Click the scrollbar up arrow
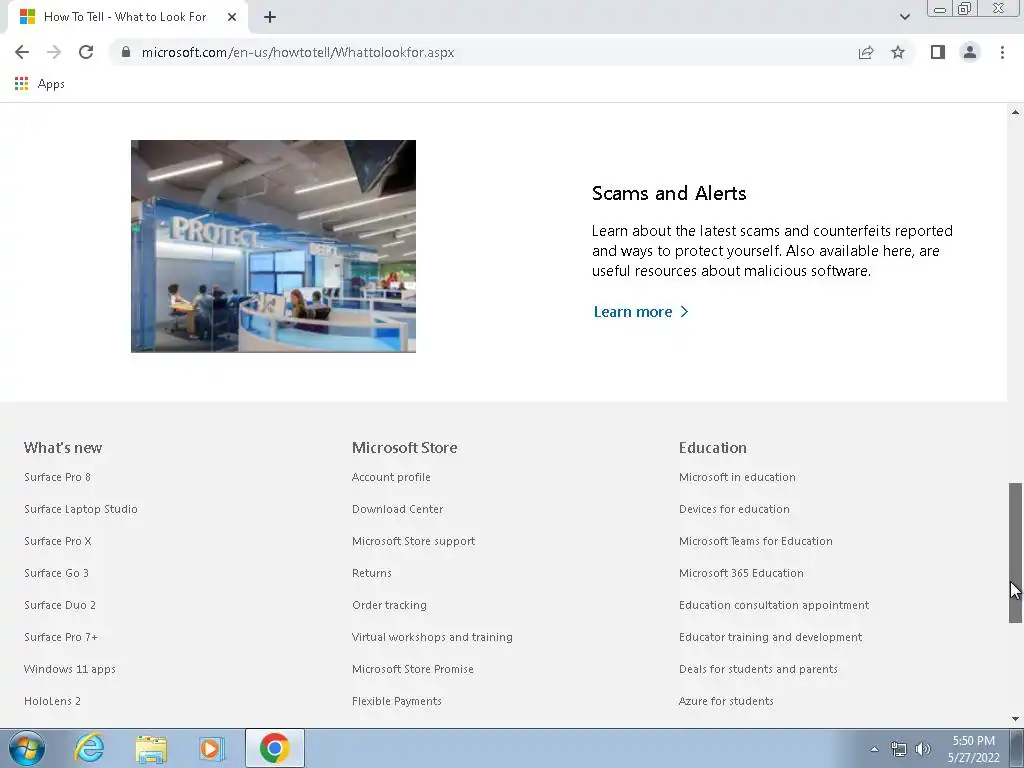 pos(1016,112)
